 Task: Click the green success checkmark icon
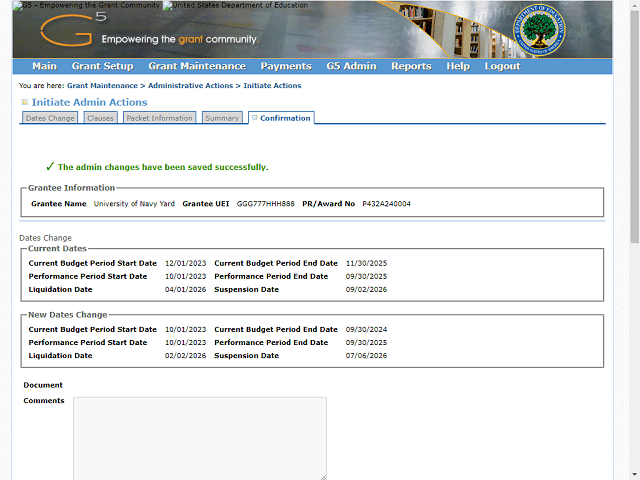click(x=49, y=167)
